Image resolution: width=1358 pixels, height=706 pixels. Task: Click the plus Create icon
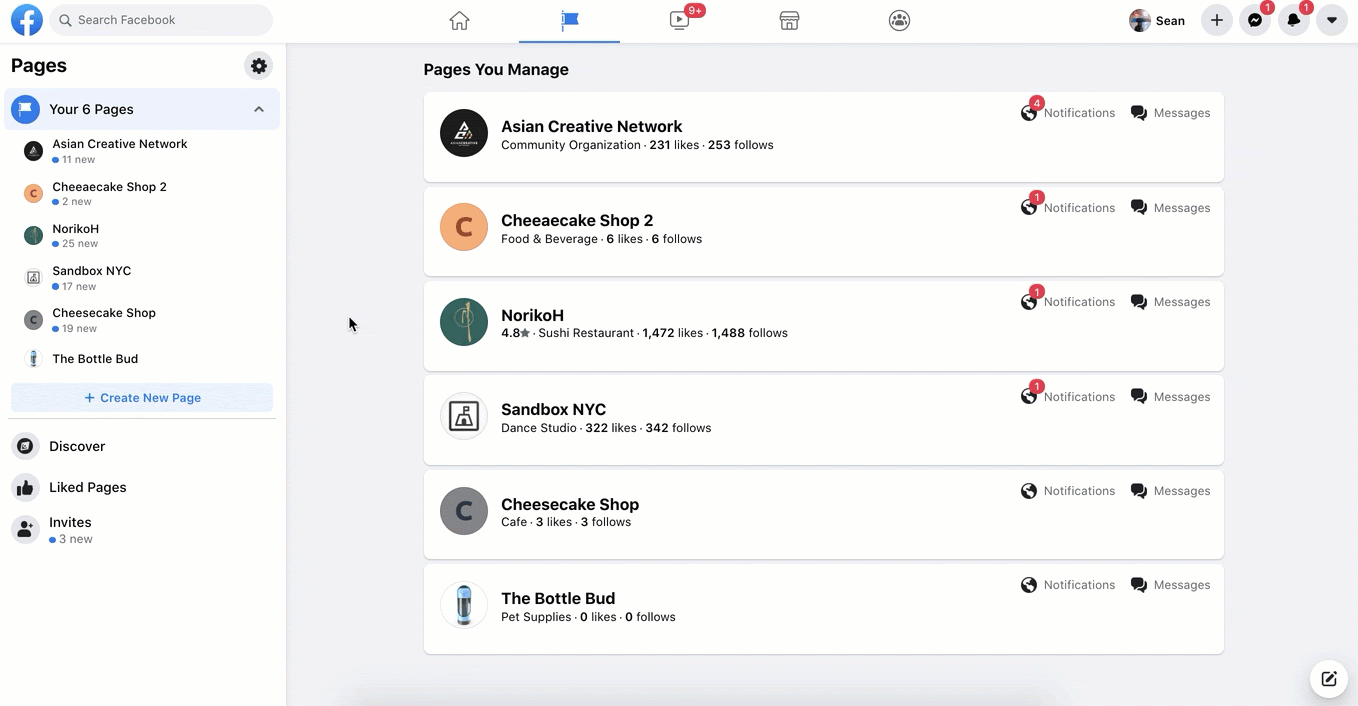1216,20
